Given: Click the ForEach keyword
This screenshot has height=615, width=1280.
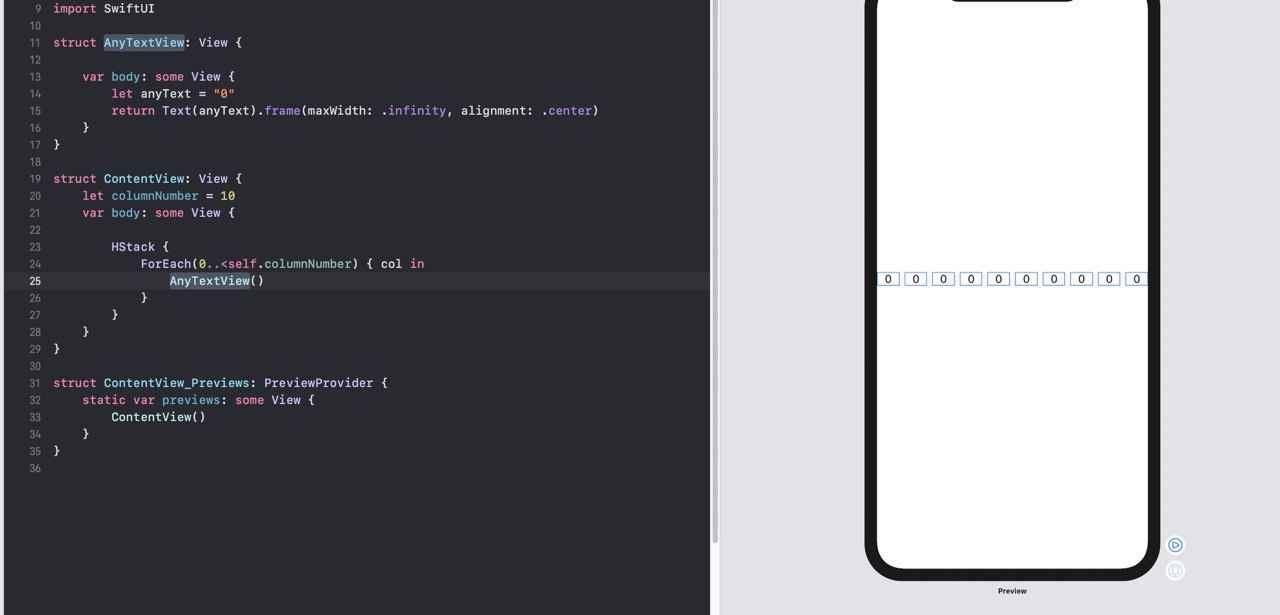Looking at the screenshot, I should point(165,263).
